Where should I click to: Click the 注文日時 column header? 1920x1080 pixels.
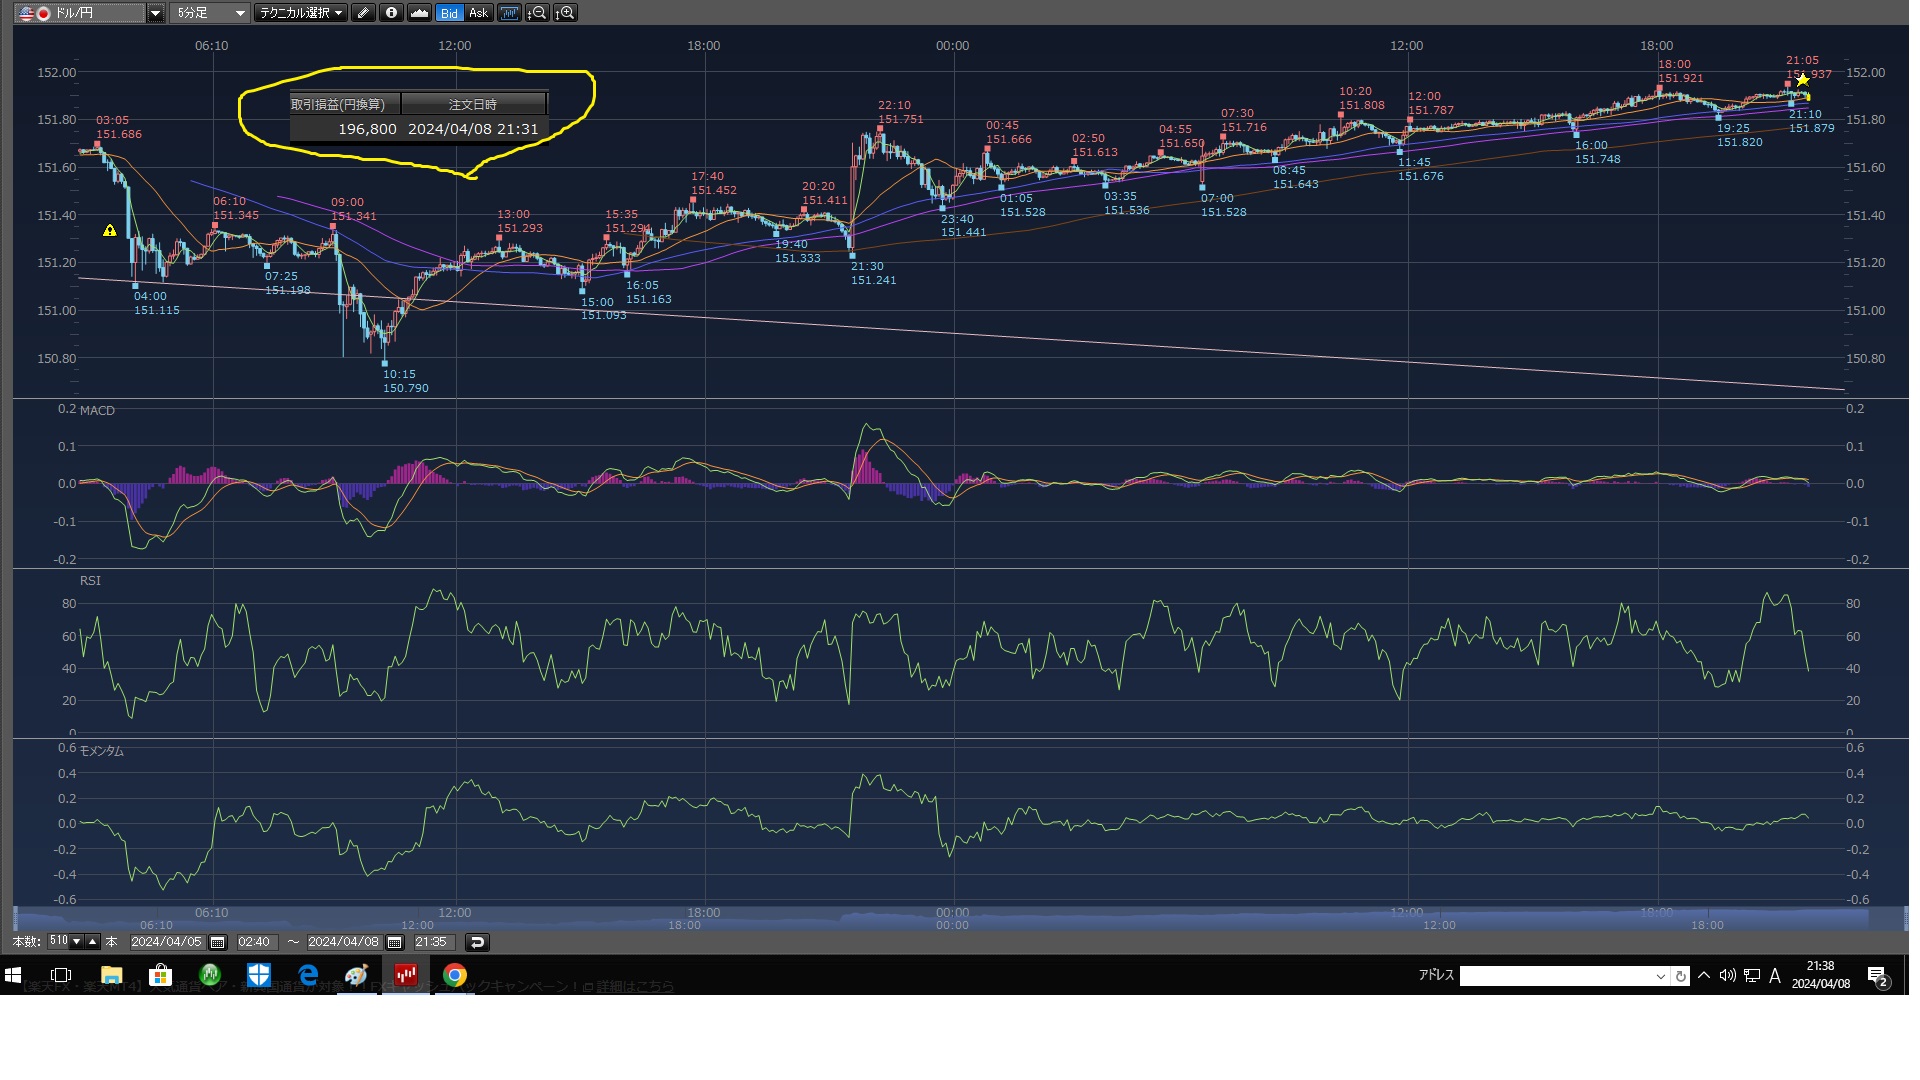tap(472, 104)
